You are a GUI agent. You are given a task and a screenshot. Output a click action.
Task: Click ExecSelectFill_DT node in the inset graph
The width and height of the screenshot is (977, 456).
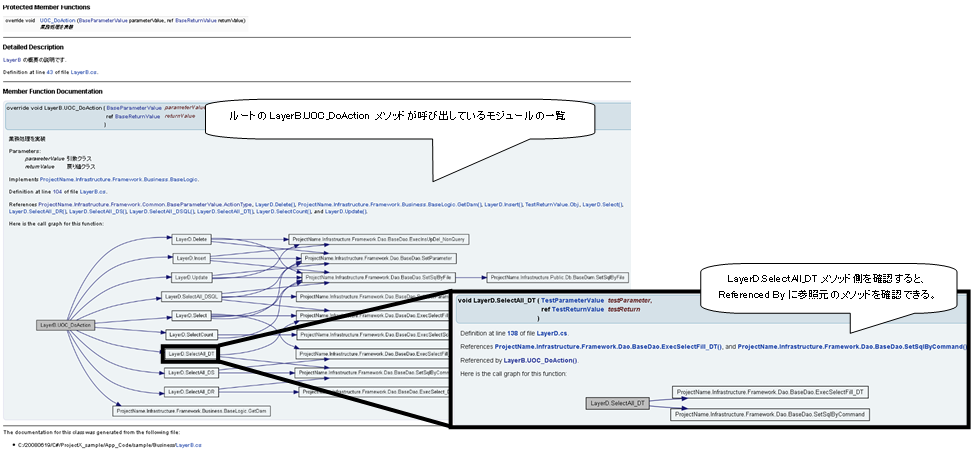point(770,392)
